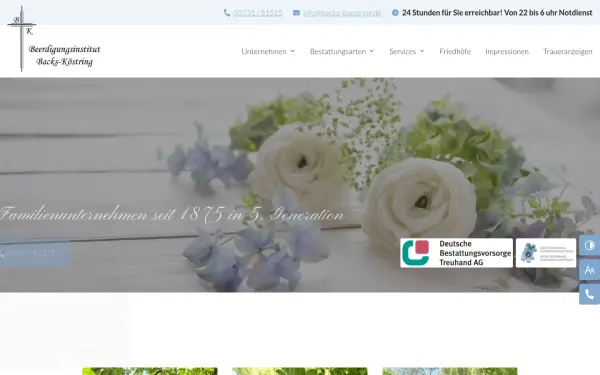600x375 pixels.
Task: Click the email envelope icon in top bar
Action: pyautogui.click(x=296, y=13)
